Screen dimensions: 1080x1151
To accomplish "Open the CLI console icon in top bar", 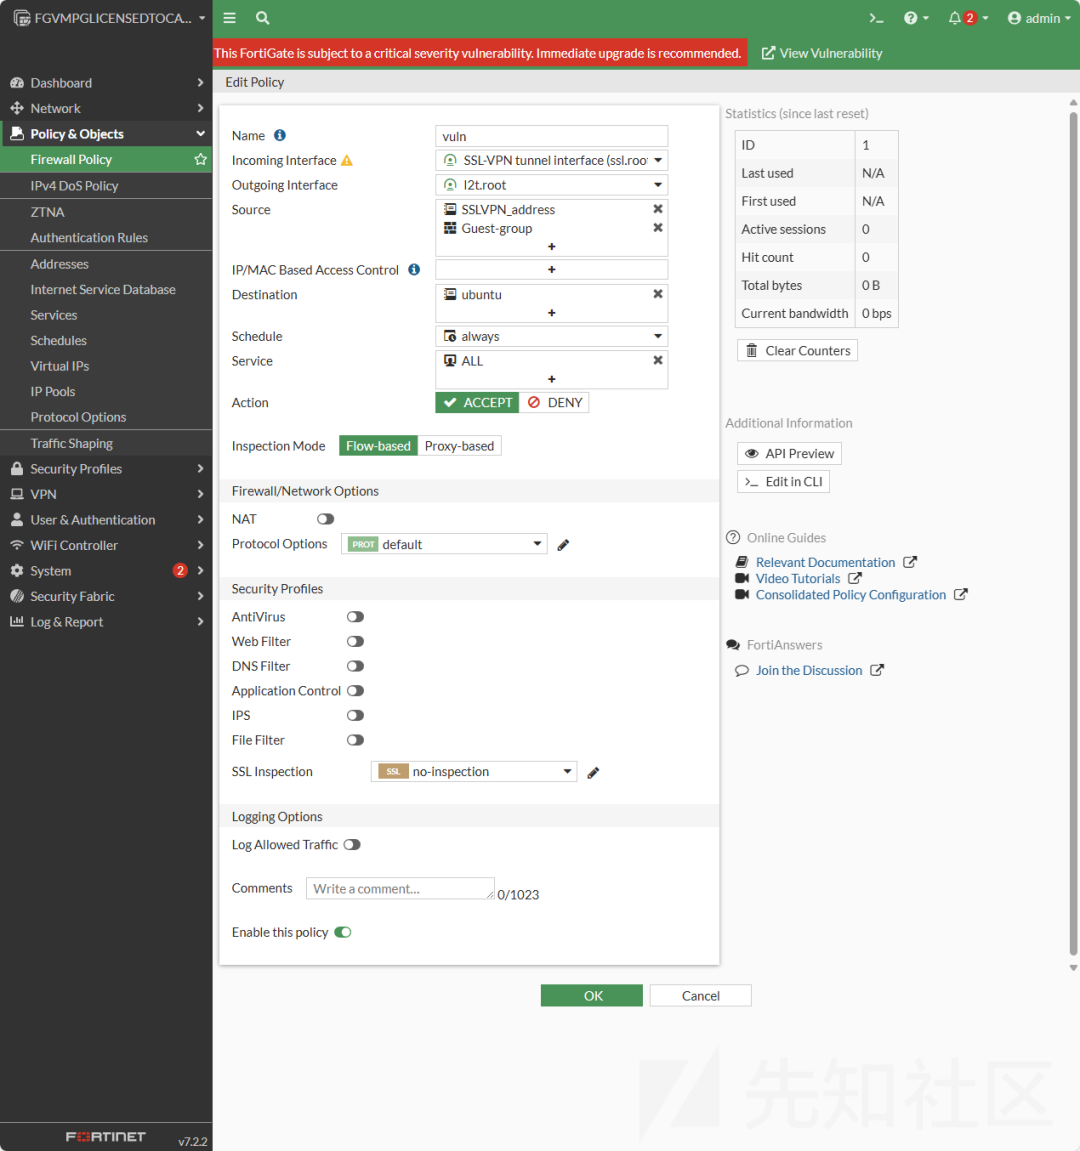I will click(876, 18).
